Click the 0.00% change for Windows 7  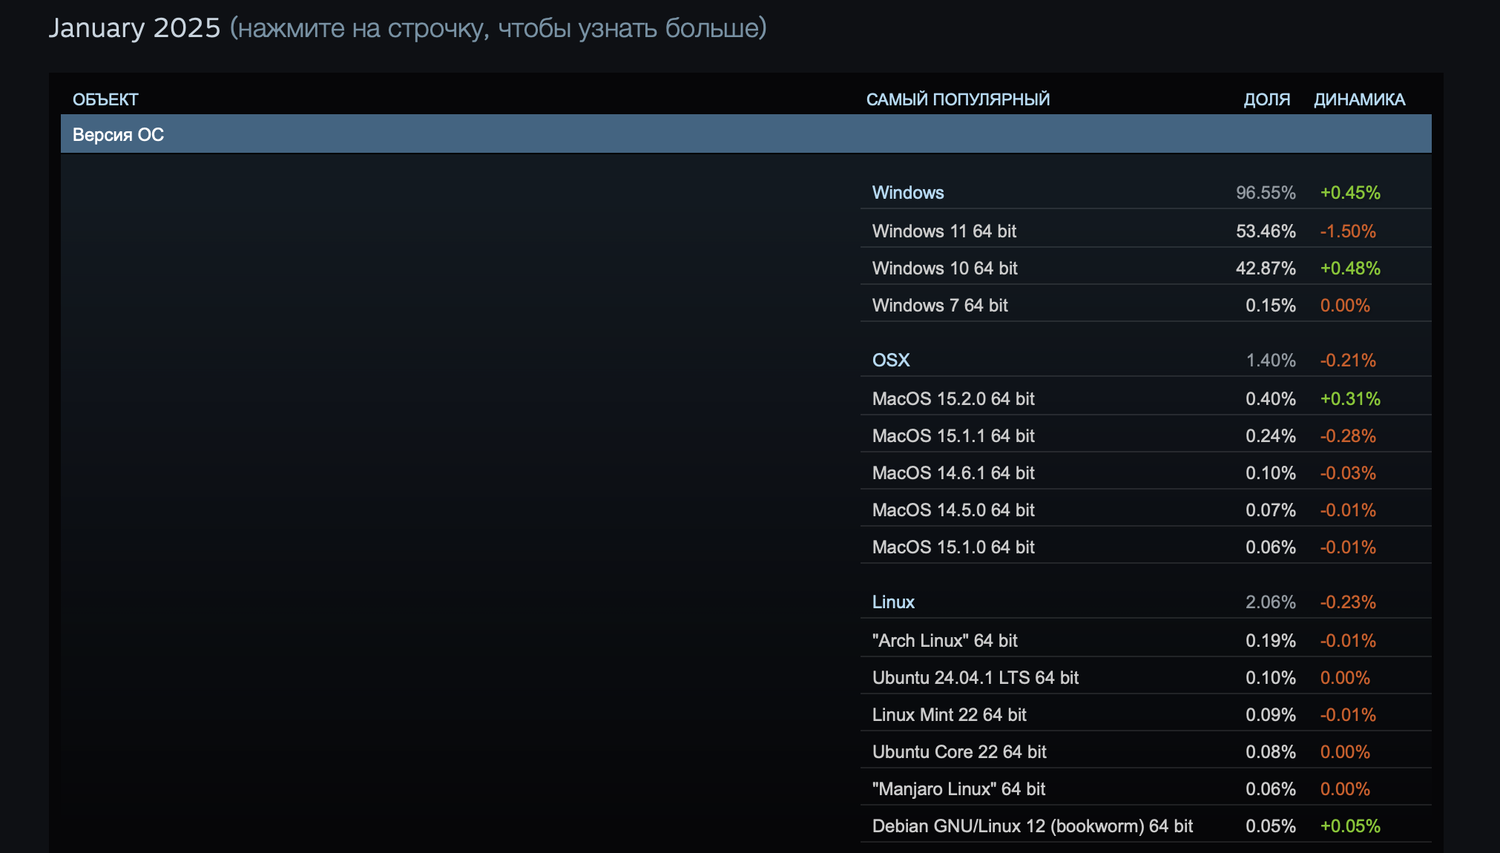[x=1345, y=305]
